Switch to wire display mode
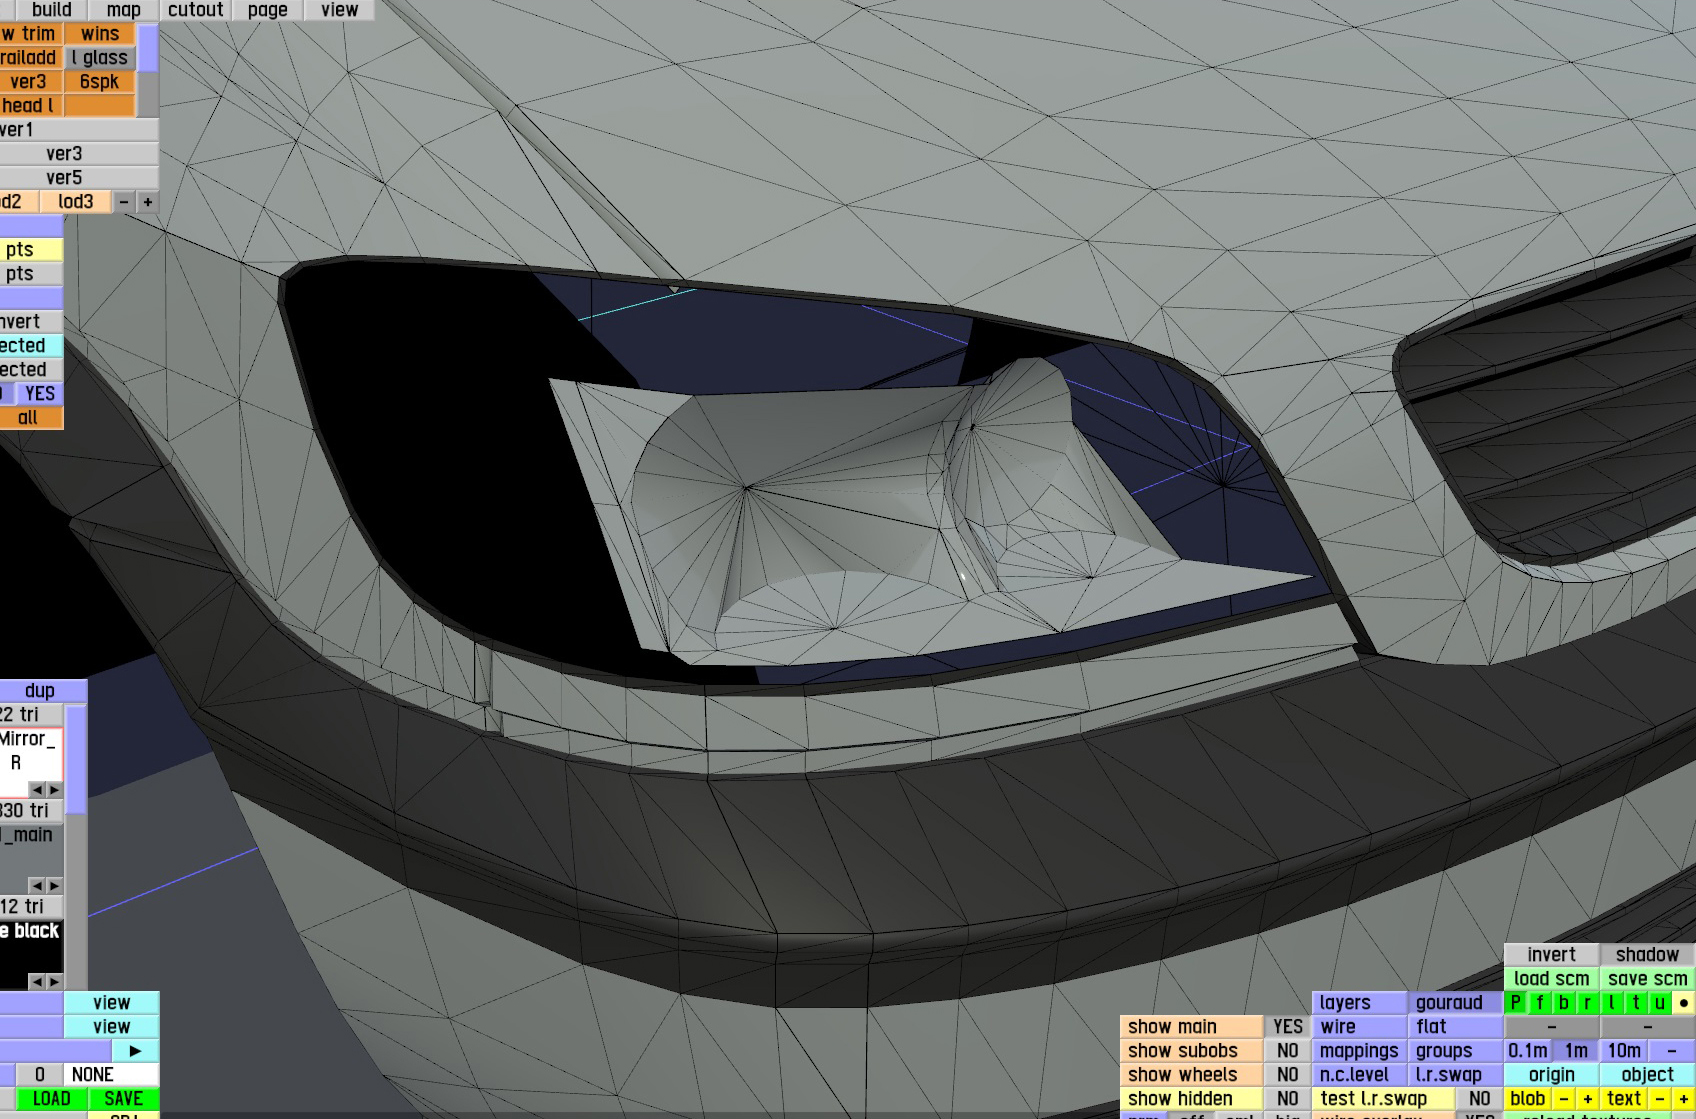This screenshot has height=1119, width=1696. click(x=1359, y=1027)
